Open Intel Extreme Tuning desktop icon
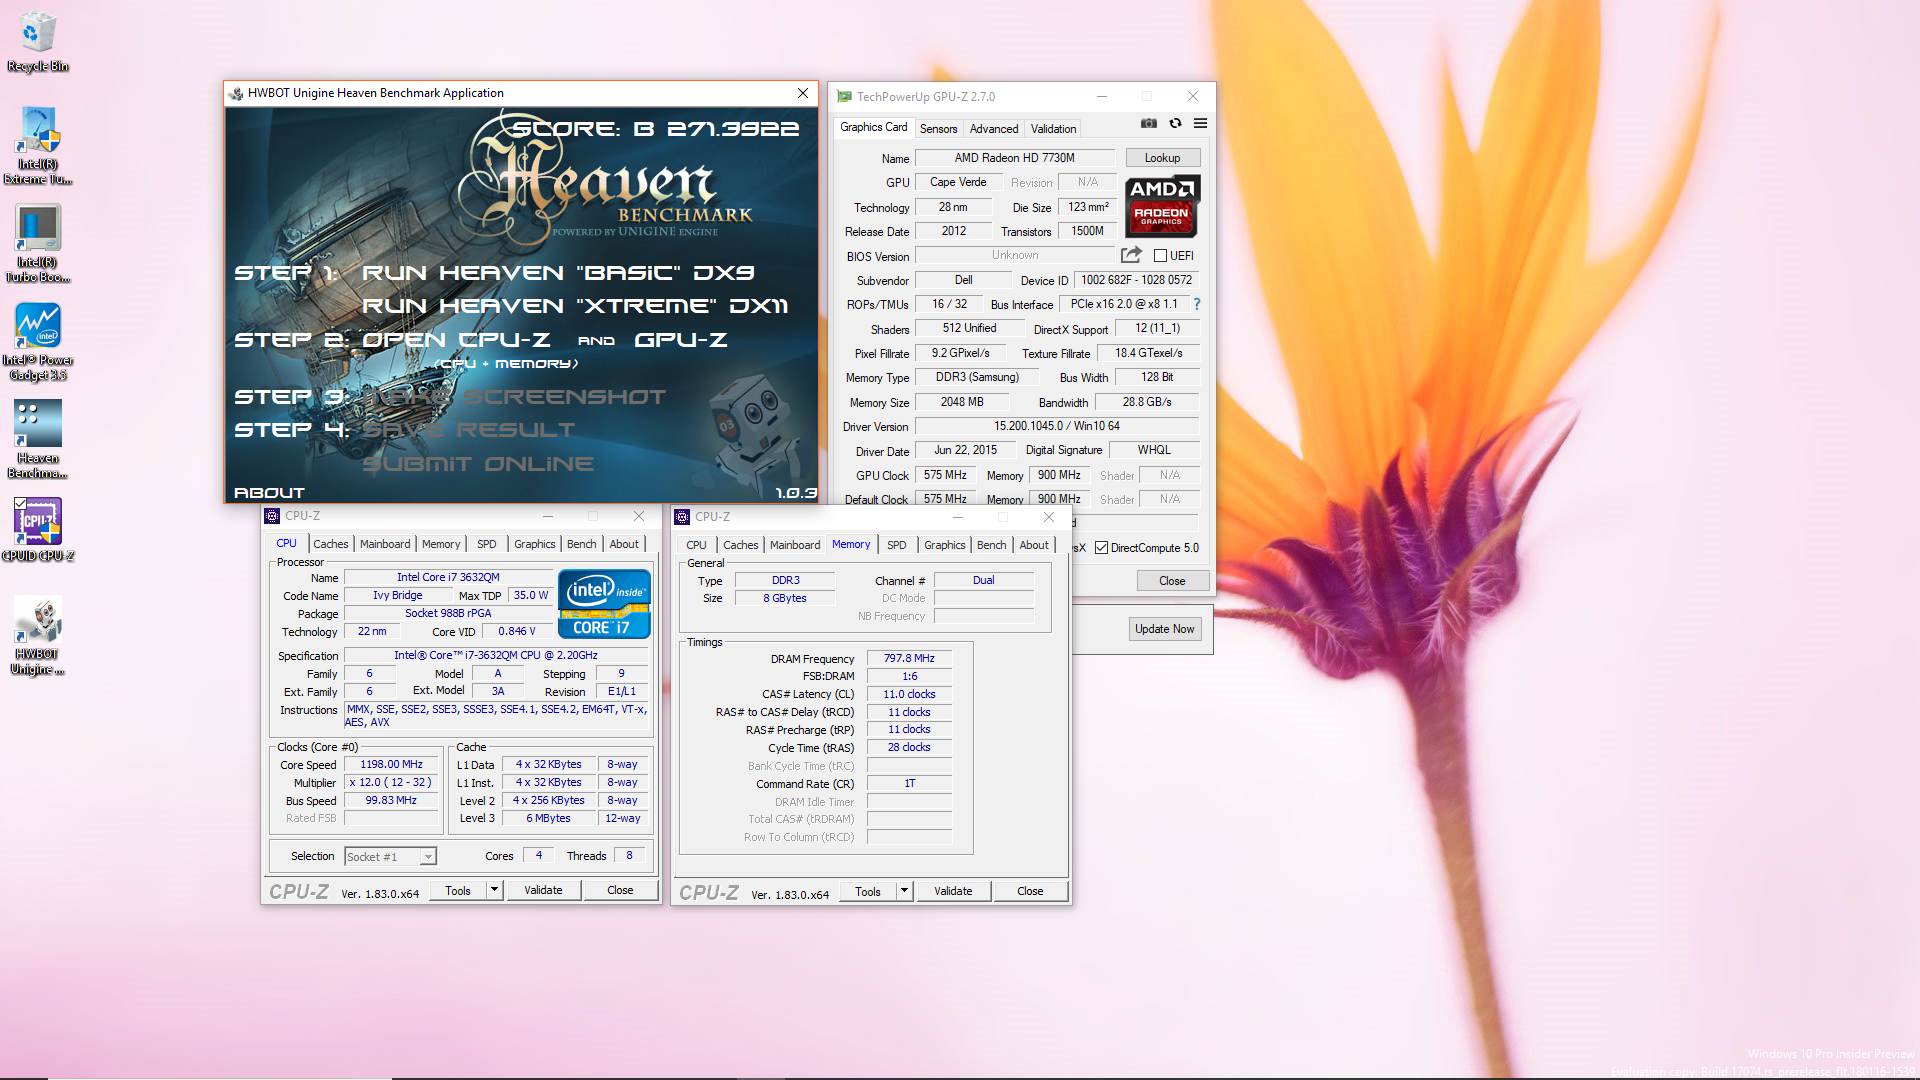Viewport: 1920px width, 1080px height. [38, 146]
